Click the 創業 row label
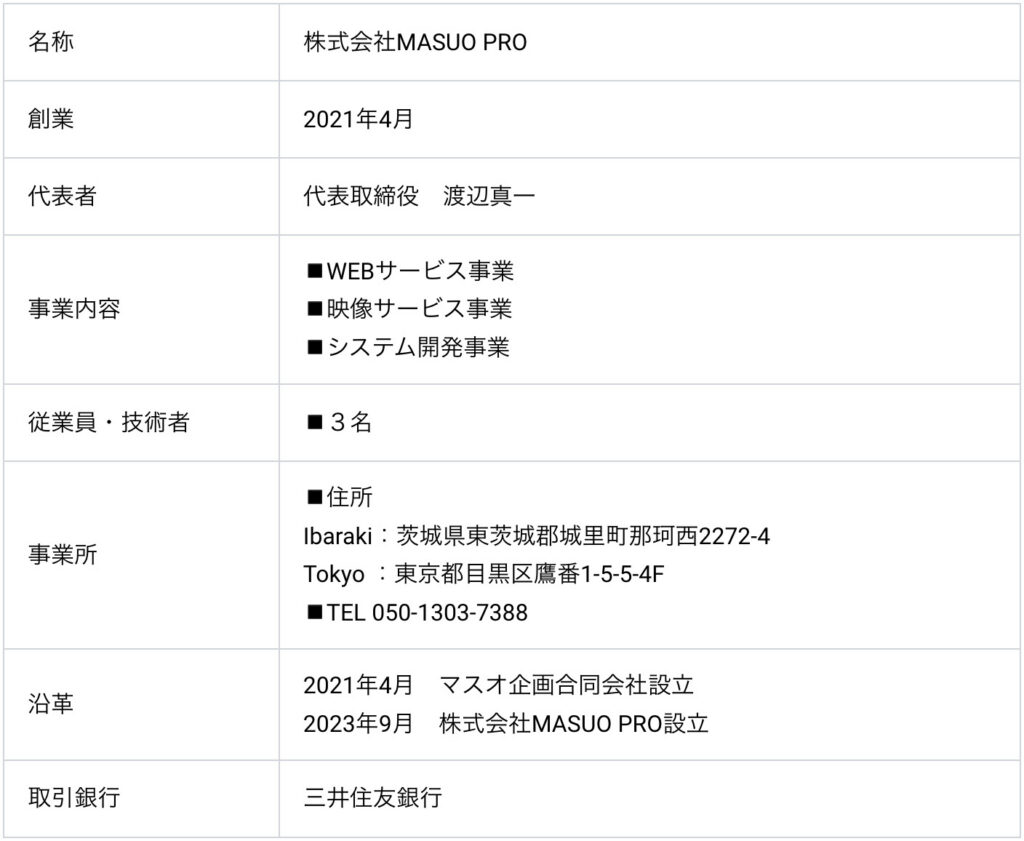 tap(51, 119)
